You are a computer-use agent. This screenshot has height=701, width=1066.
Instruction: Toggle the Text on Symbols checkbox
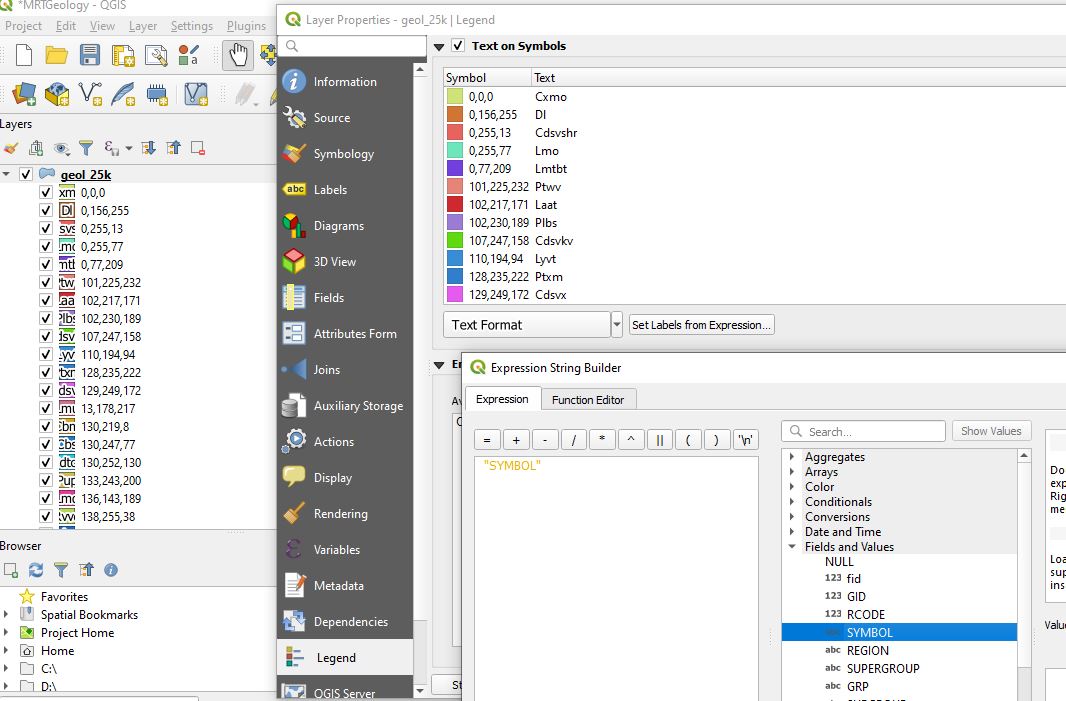pyautogui.click(x=458, y=46)
